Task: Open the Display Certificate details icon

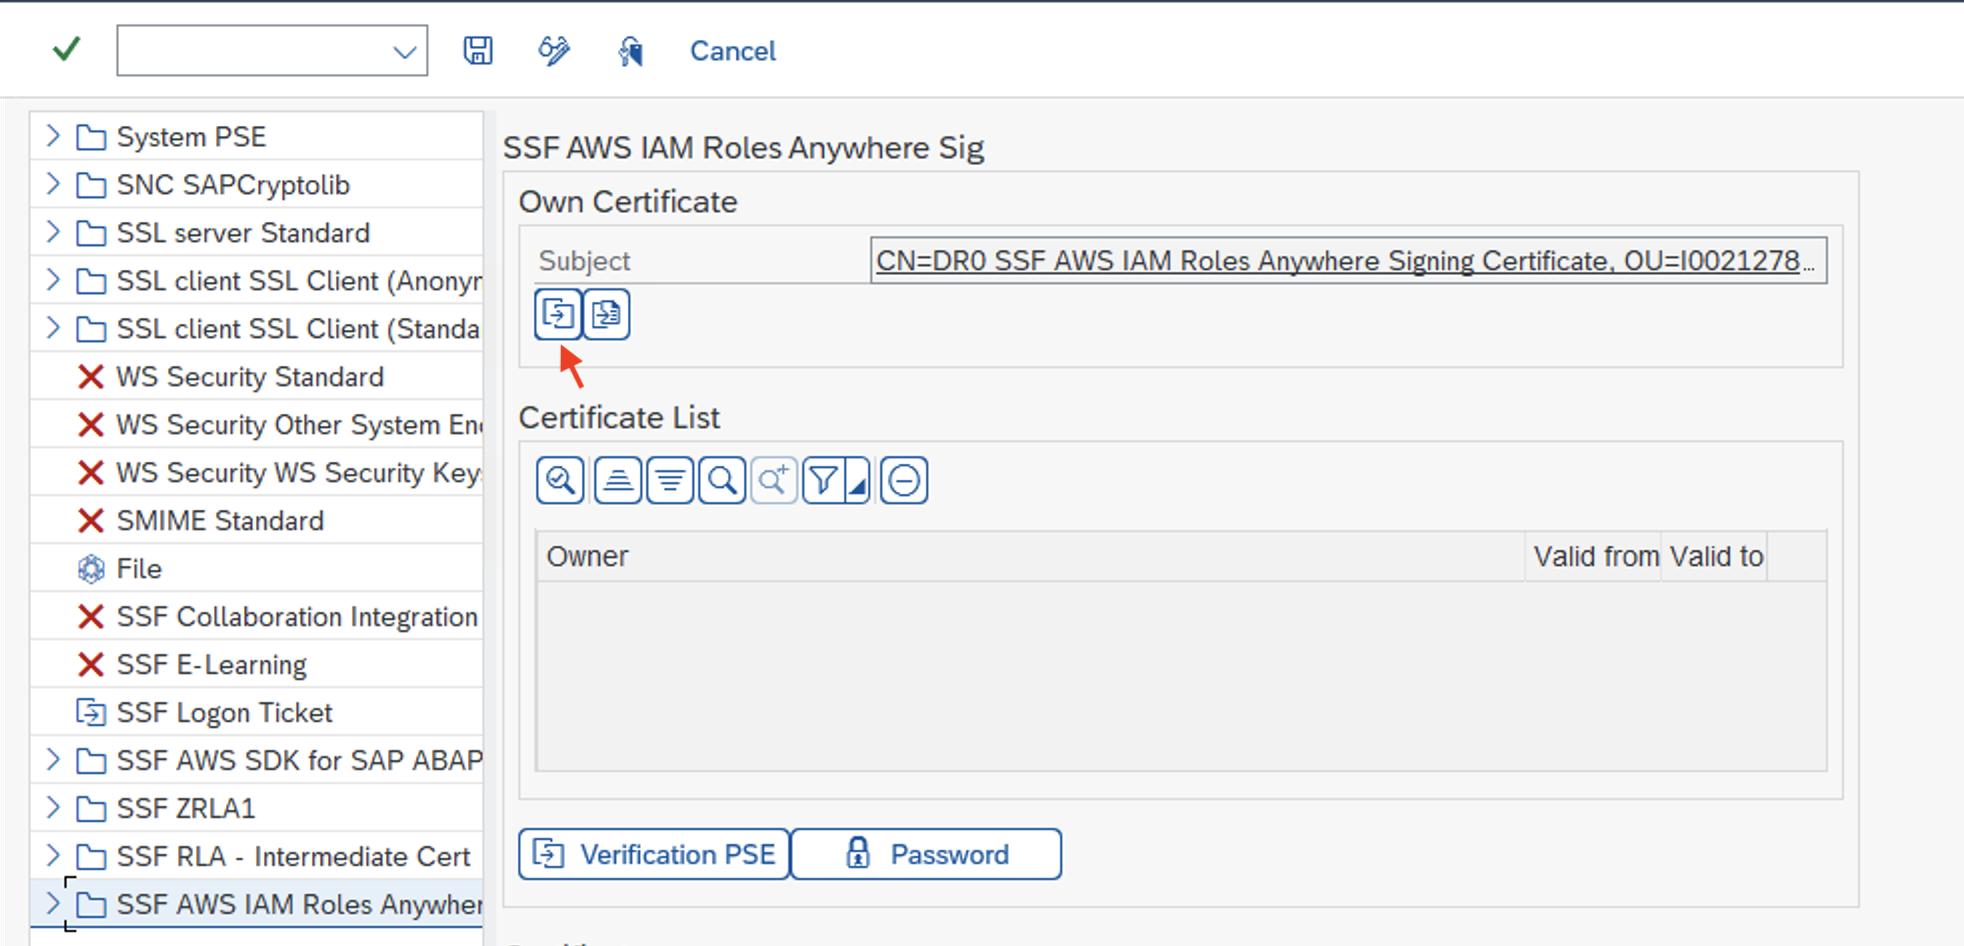Action: tap(560, 480)
